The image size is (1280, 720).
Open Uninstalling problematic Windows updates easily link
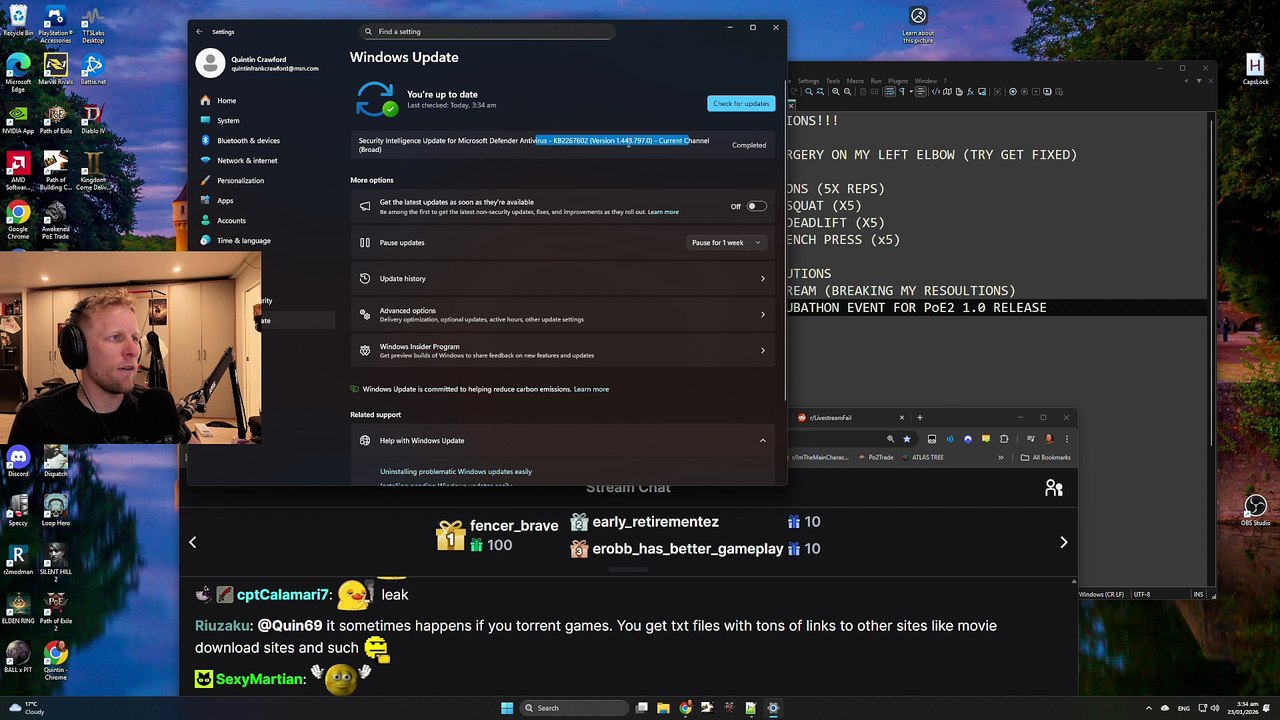(456, 471)
